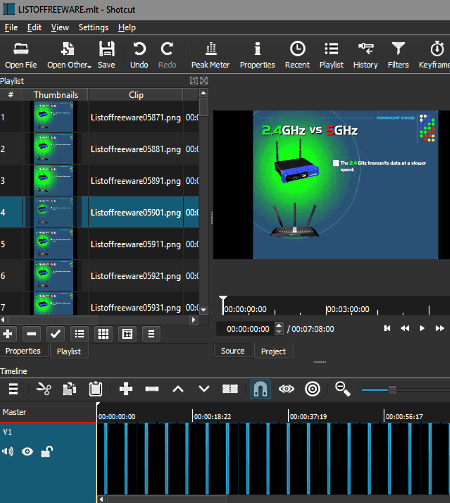Undock the Playlist panel
Viewport: 450px width, 503px height.
[194, 81]
